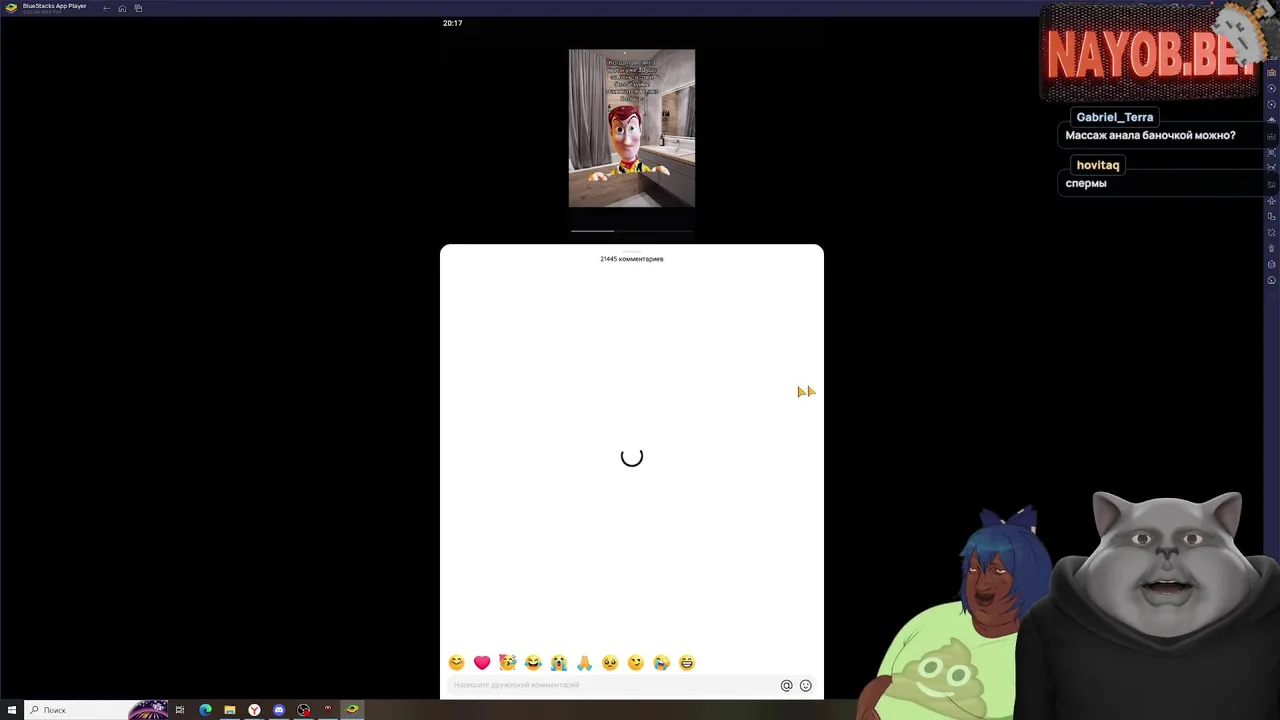Open OBS Studio from taskbar
This screenshot has width=1280, height=720.
click(x=304, y=710)
